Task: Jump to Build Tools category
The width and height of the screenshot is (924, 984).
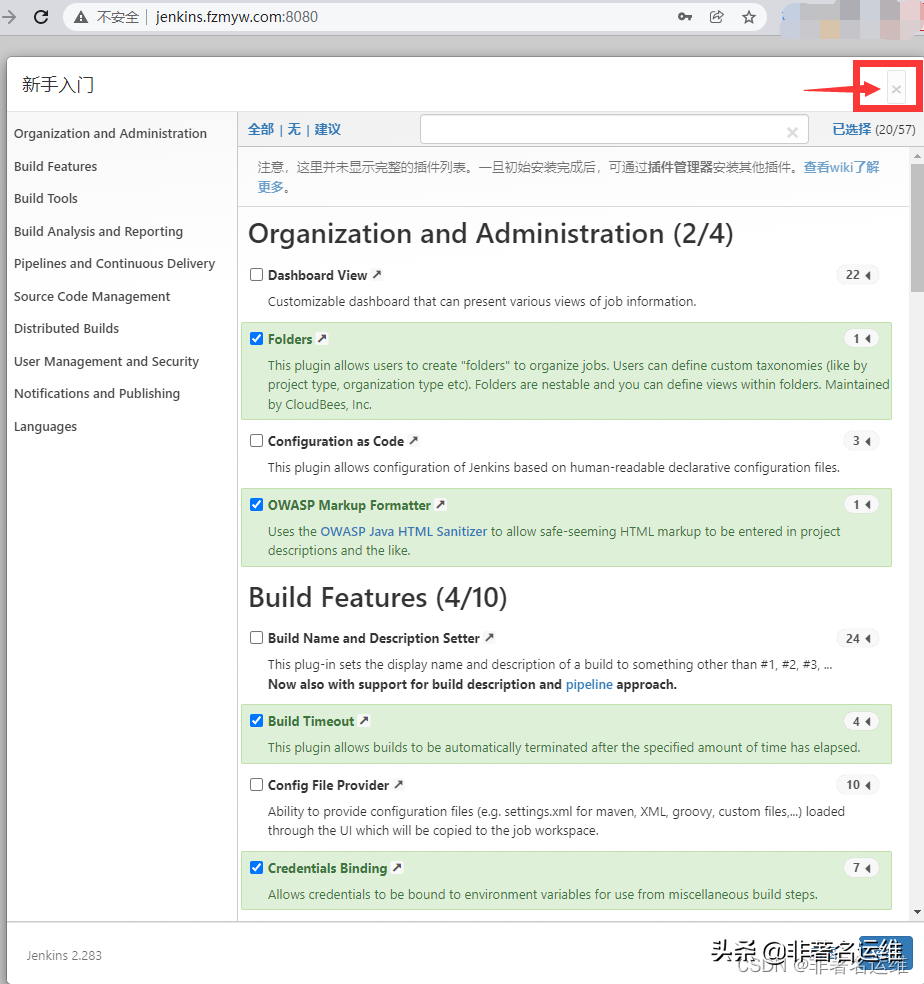Action: click(x=46, y=198)
